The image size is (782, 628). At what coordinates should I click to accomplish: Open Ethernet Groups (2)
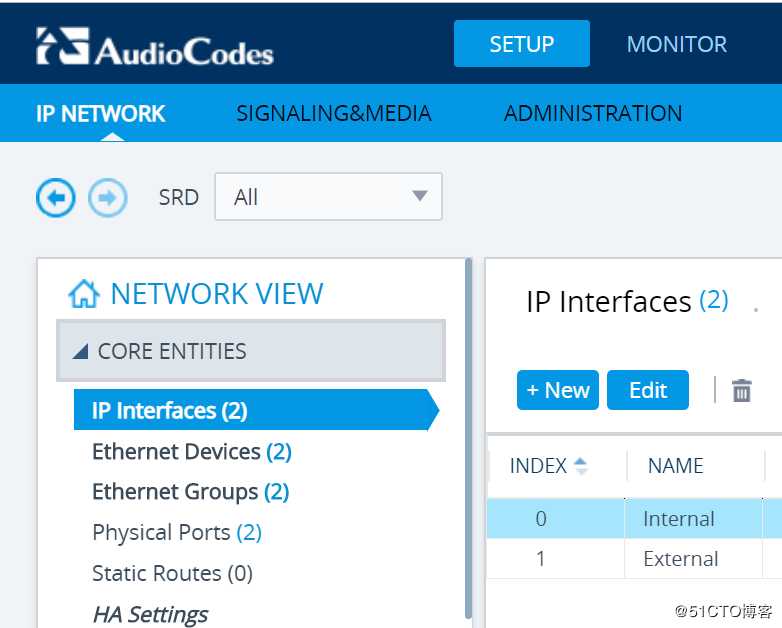click(x=191, y=492)
